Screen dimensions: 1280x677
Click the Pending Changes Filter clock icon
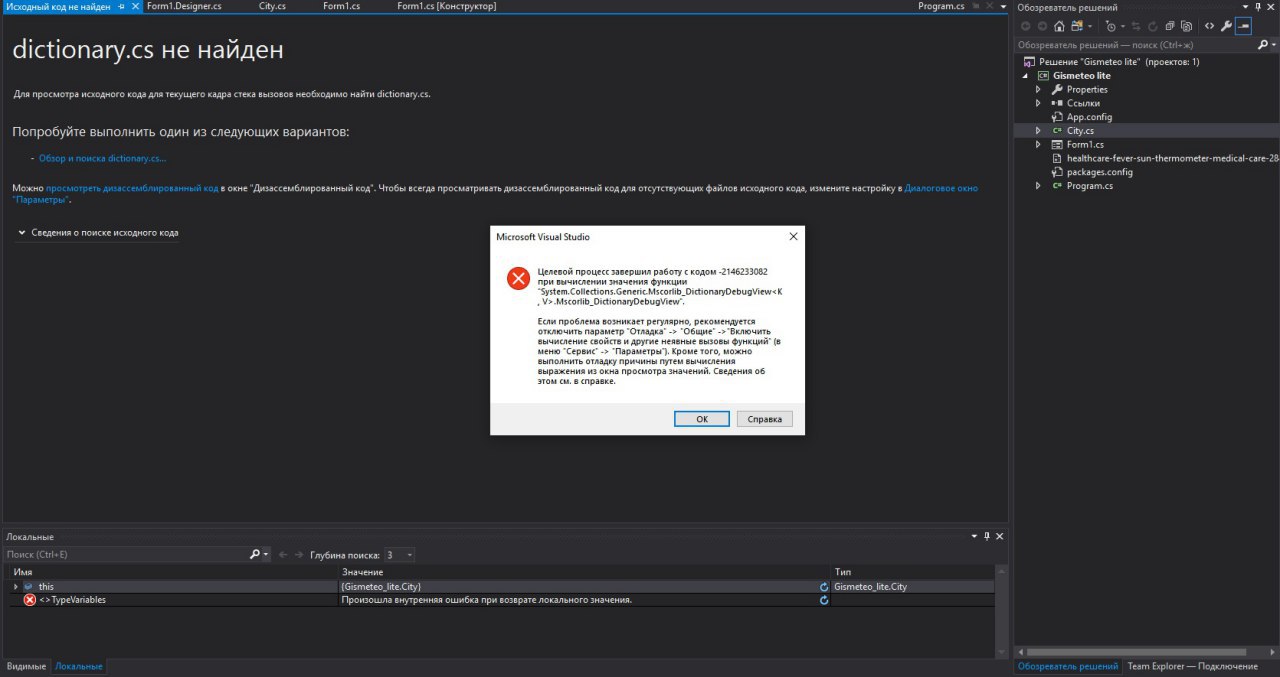[x=1111, y=26]
